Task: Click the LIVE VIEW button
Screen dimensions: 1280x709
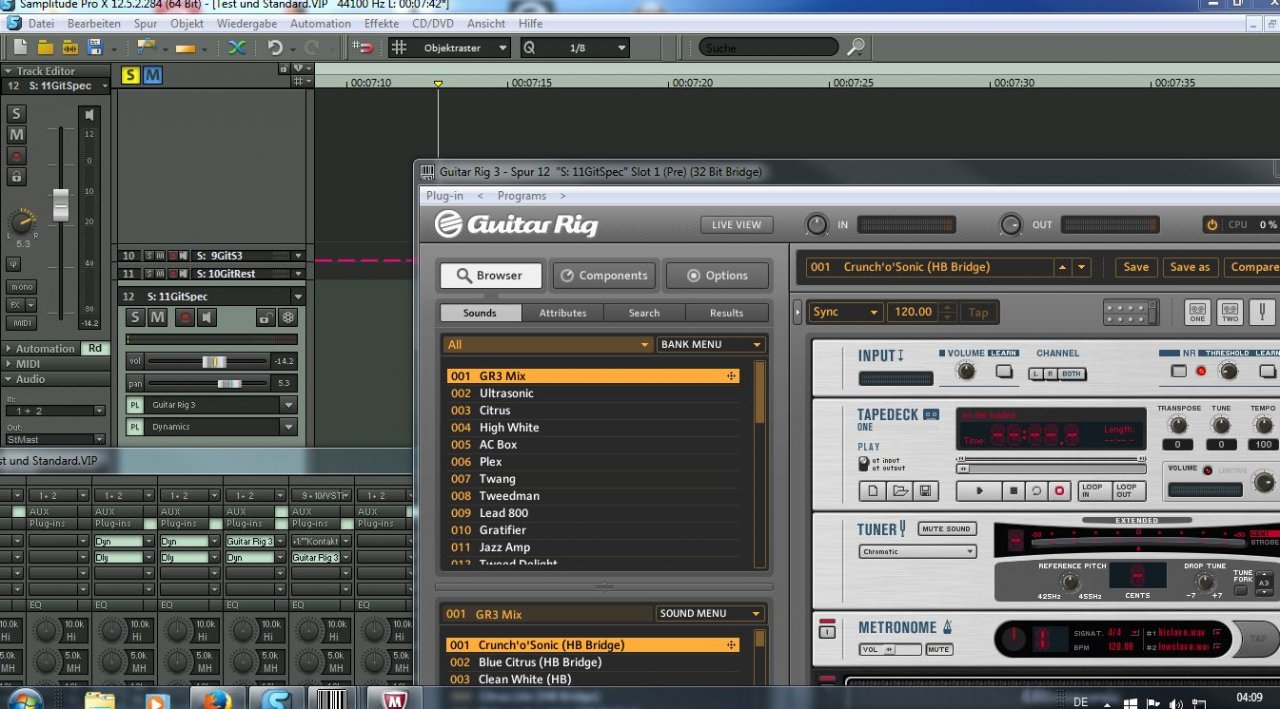Action: 736,225
